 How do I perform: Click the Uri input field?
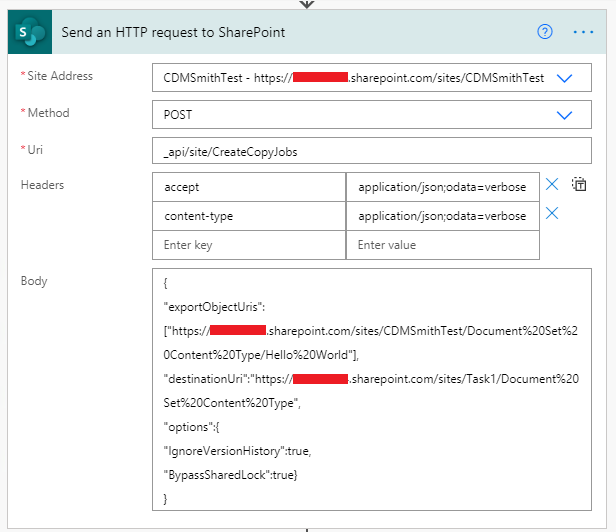pyautogui.click(x=372, y=151)
